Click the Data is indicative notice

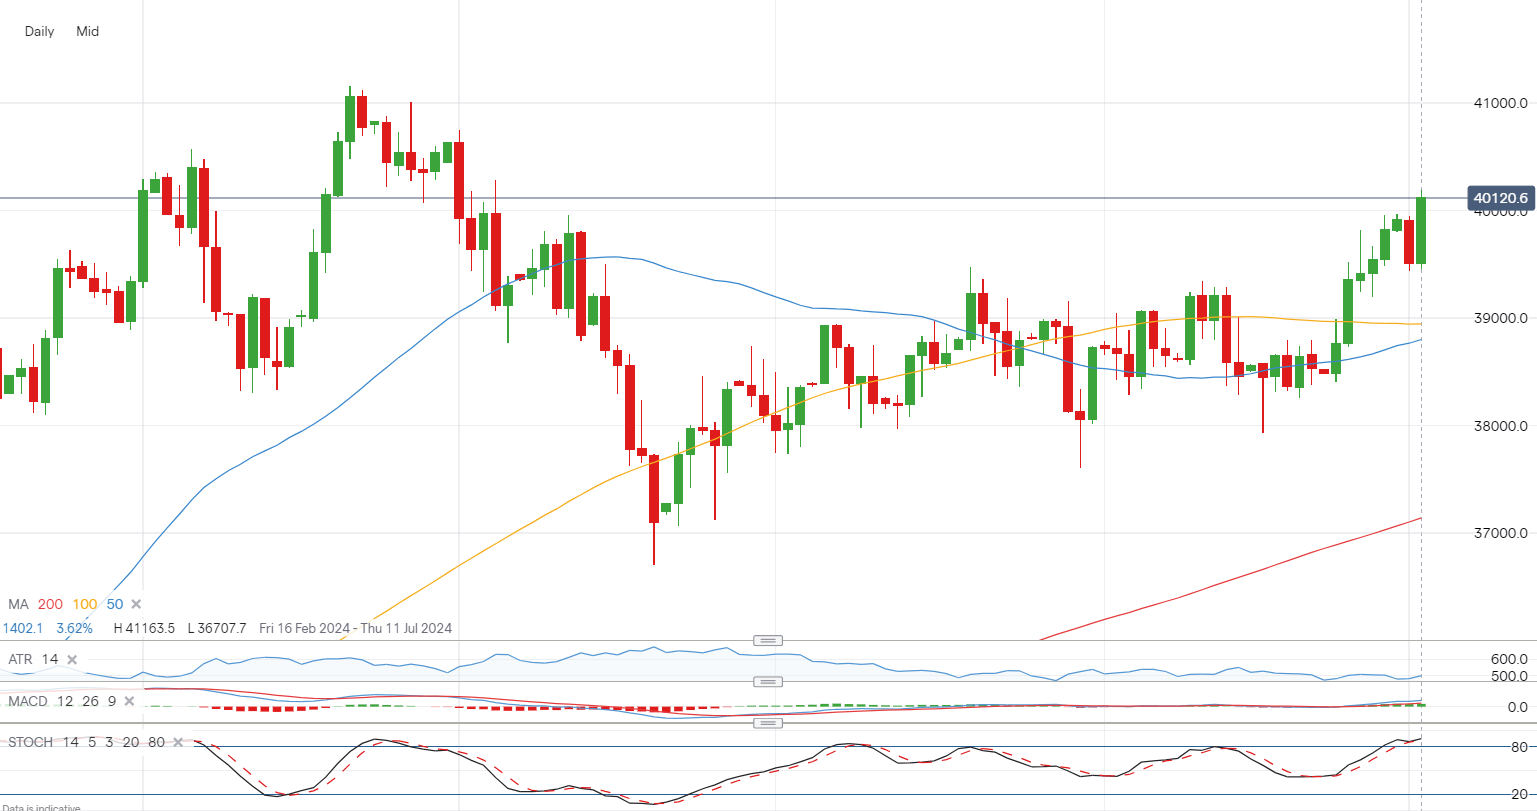pyautogui.click(x=41, y=807)
